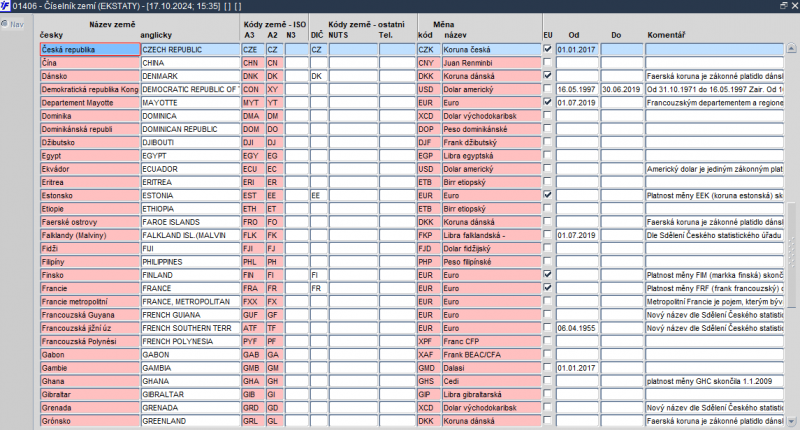Click the scroll down arrow icon at bottom
This screenshot has height=430, width=800.
coord(791,422)
